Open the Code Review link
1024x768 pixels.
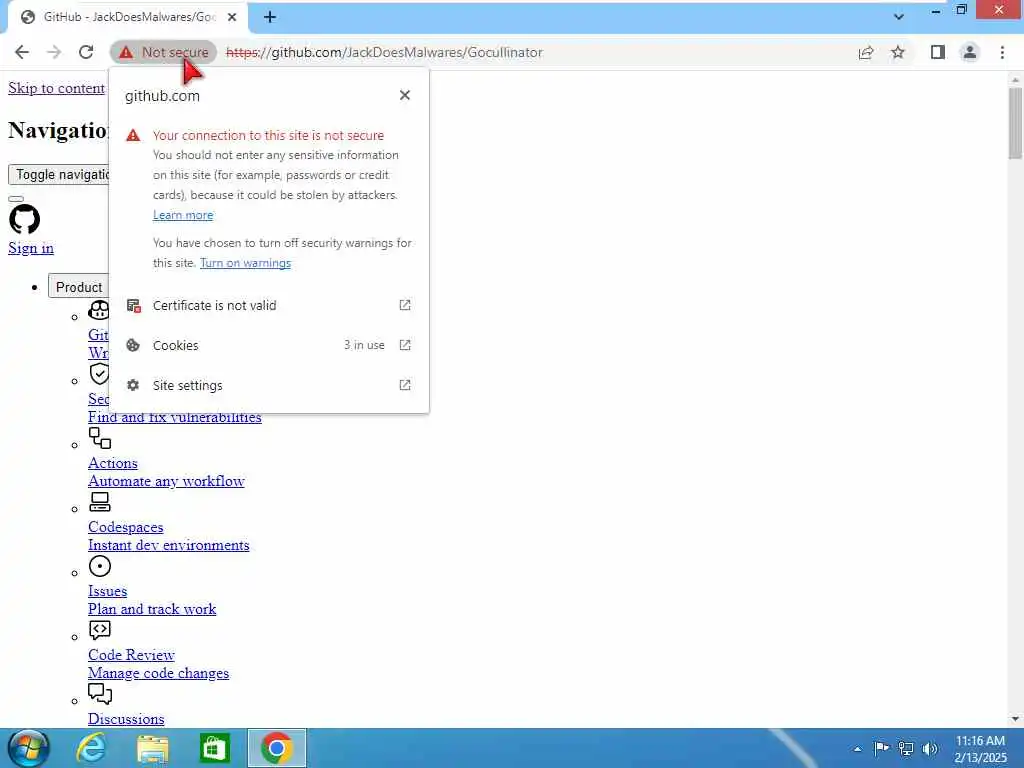coord(131,655)
